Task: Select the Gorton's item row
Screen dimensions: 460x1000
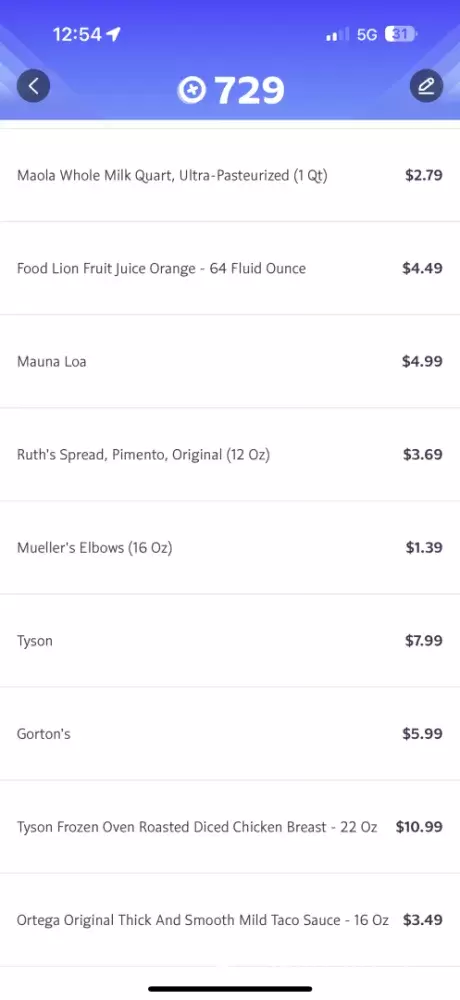Action: pyautogui.click(x=230, y=734)
